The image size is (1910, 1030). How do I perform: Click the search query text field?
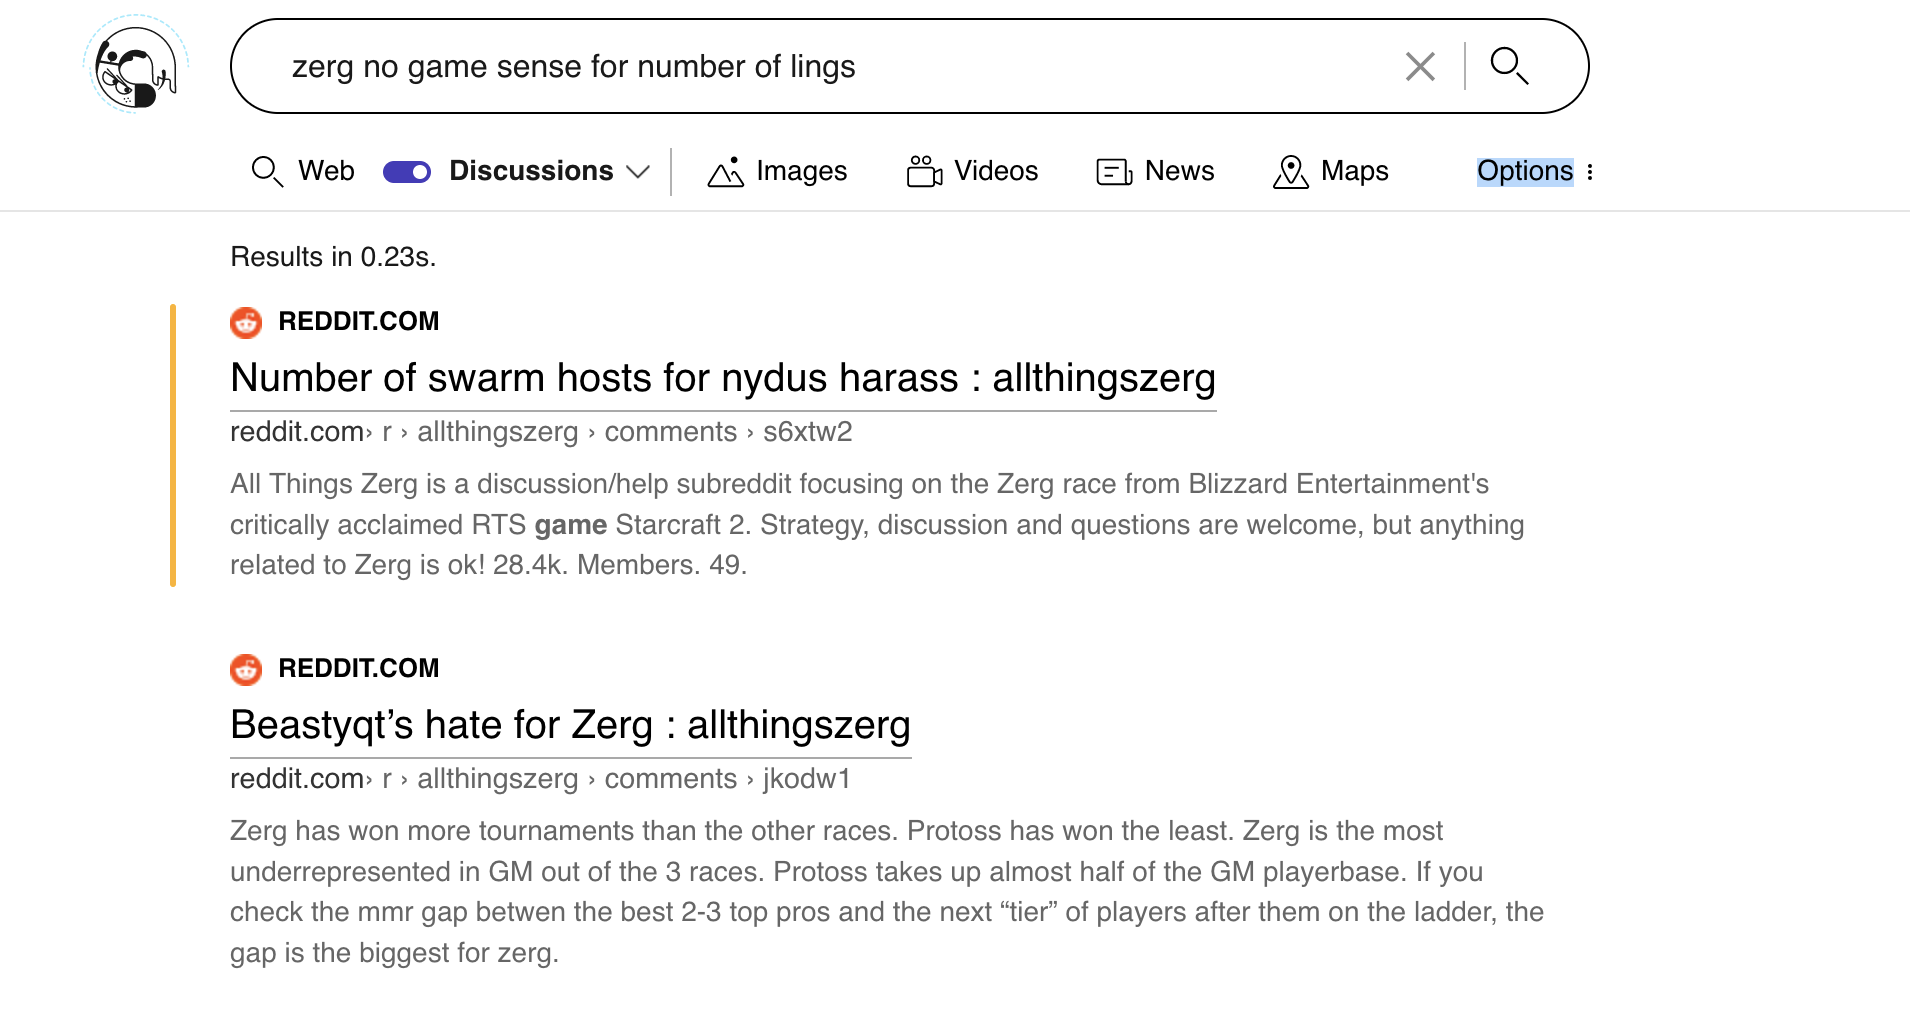coord(800,67)
